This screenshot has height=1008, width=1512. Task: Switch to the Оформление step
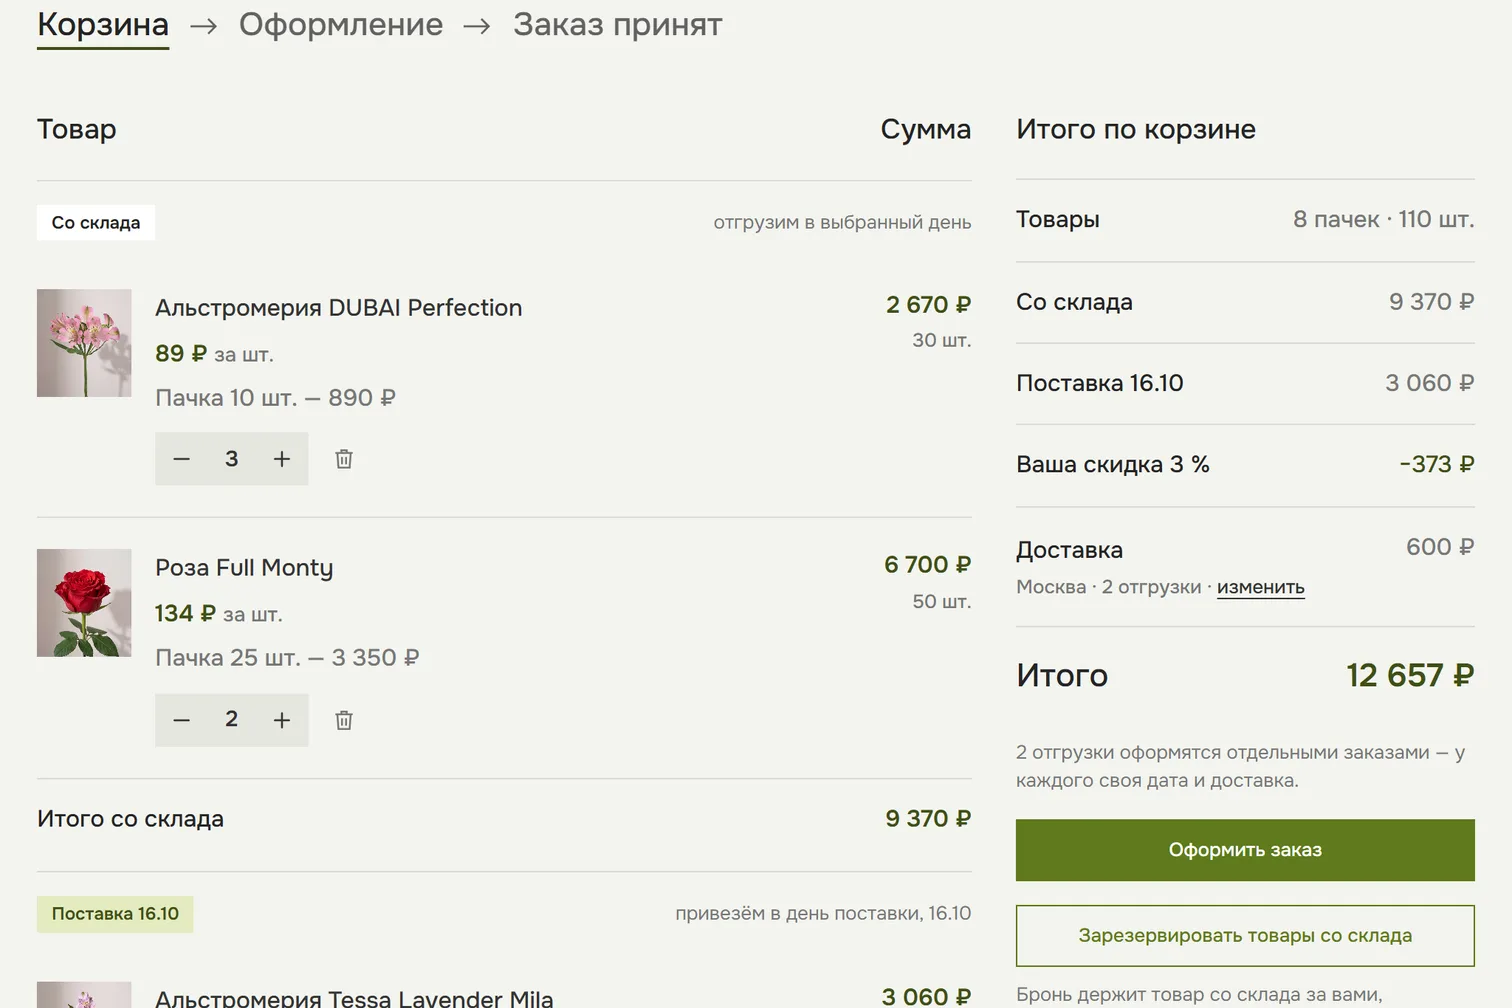click(x=341, y=25)
